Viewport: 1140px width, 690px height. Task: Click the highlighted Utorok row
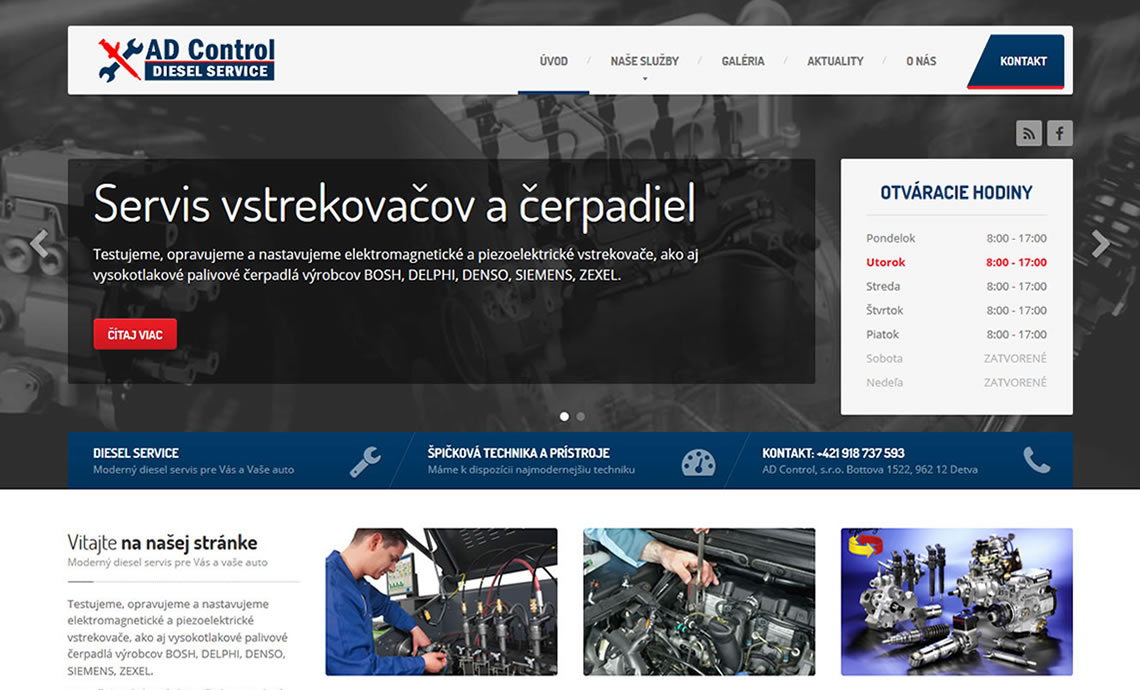coord(956,262)
